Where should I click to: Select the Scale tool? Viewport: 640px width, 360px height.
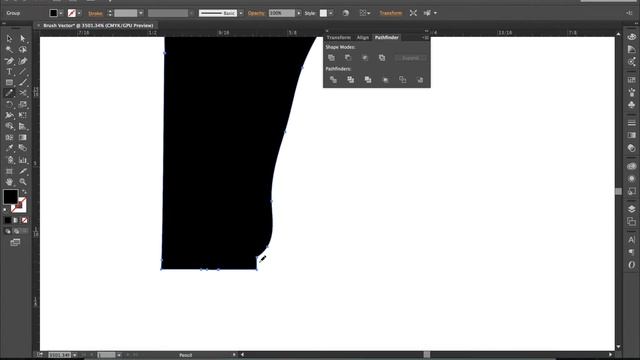coord(22,104)
